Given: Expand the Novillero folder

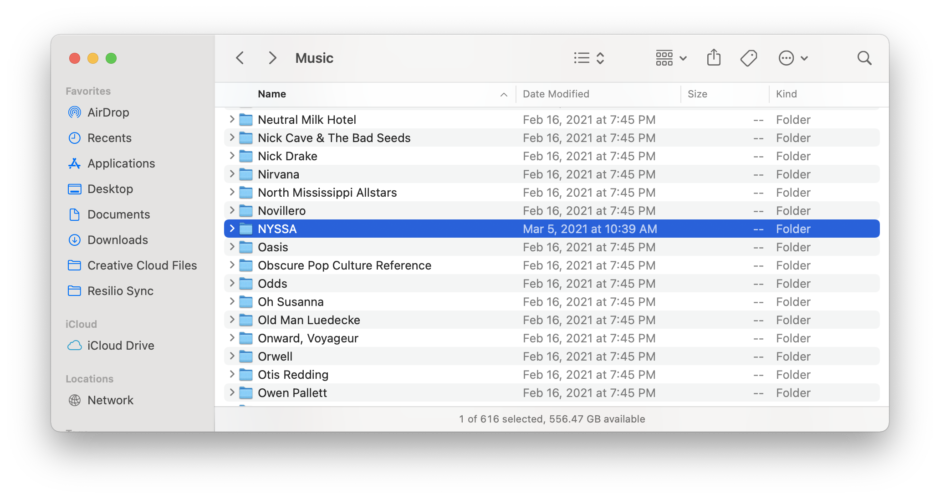Looking at the screenshot, I should coord(231,211).
